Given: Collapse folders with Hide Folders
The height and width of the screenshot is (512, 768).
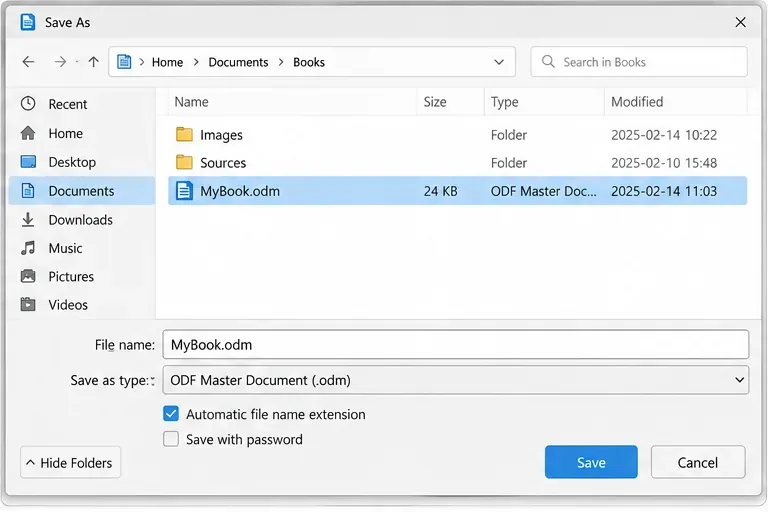Looking at the screenshot, I should point(71,463).
